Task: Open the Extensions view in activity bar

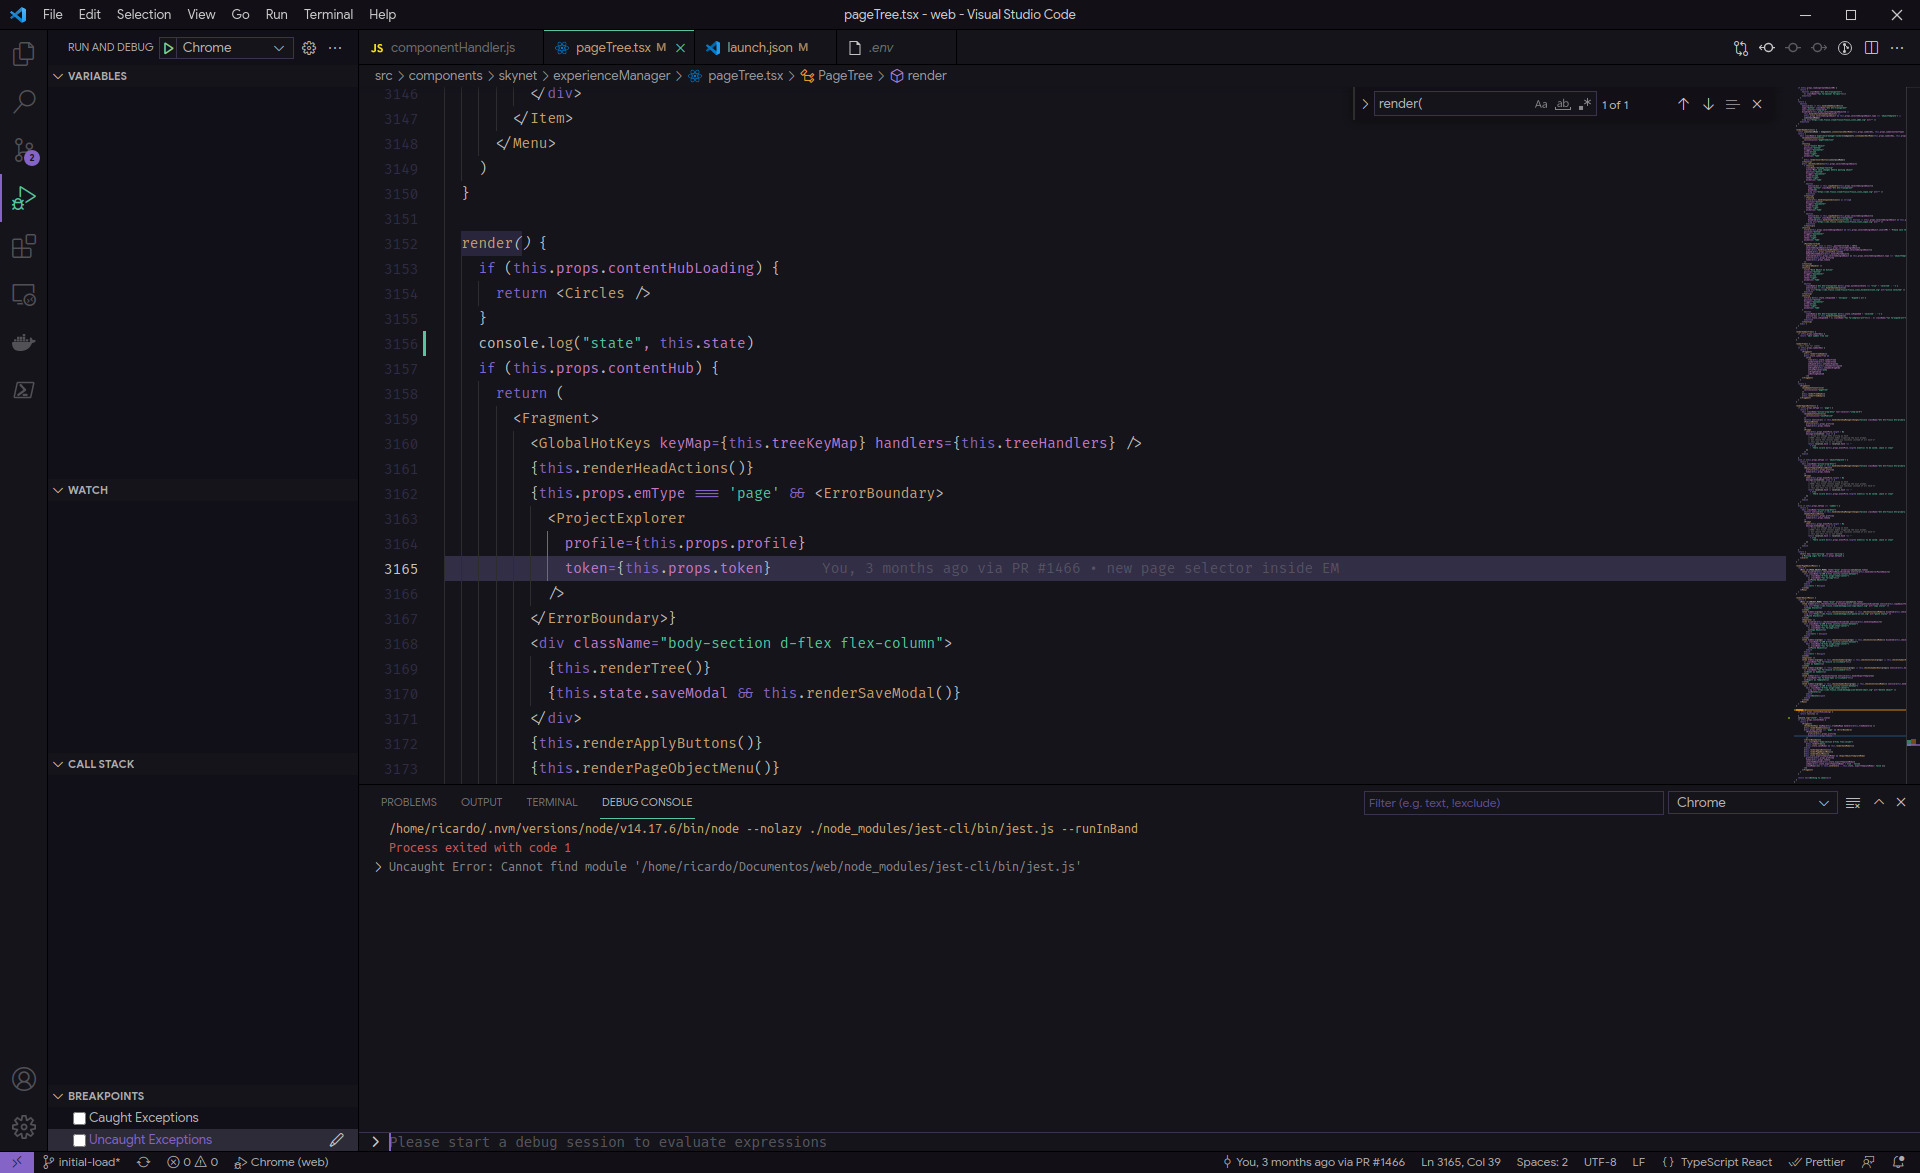Action: pos(24,246)
